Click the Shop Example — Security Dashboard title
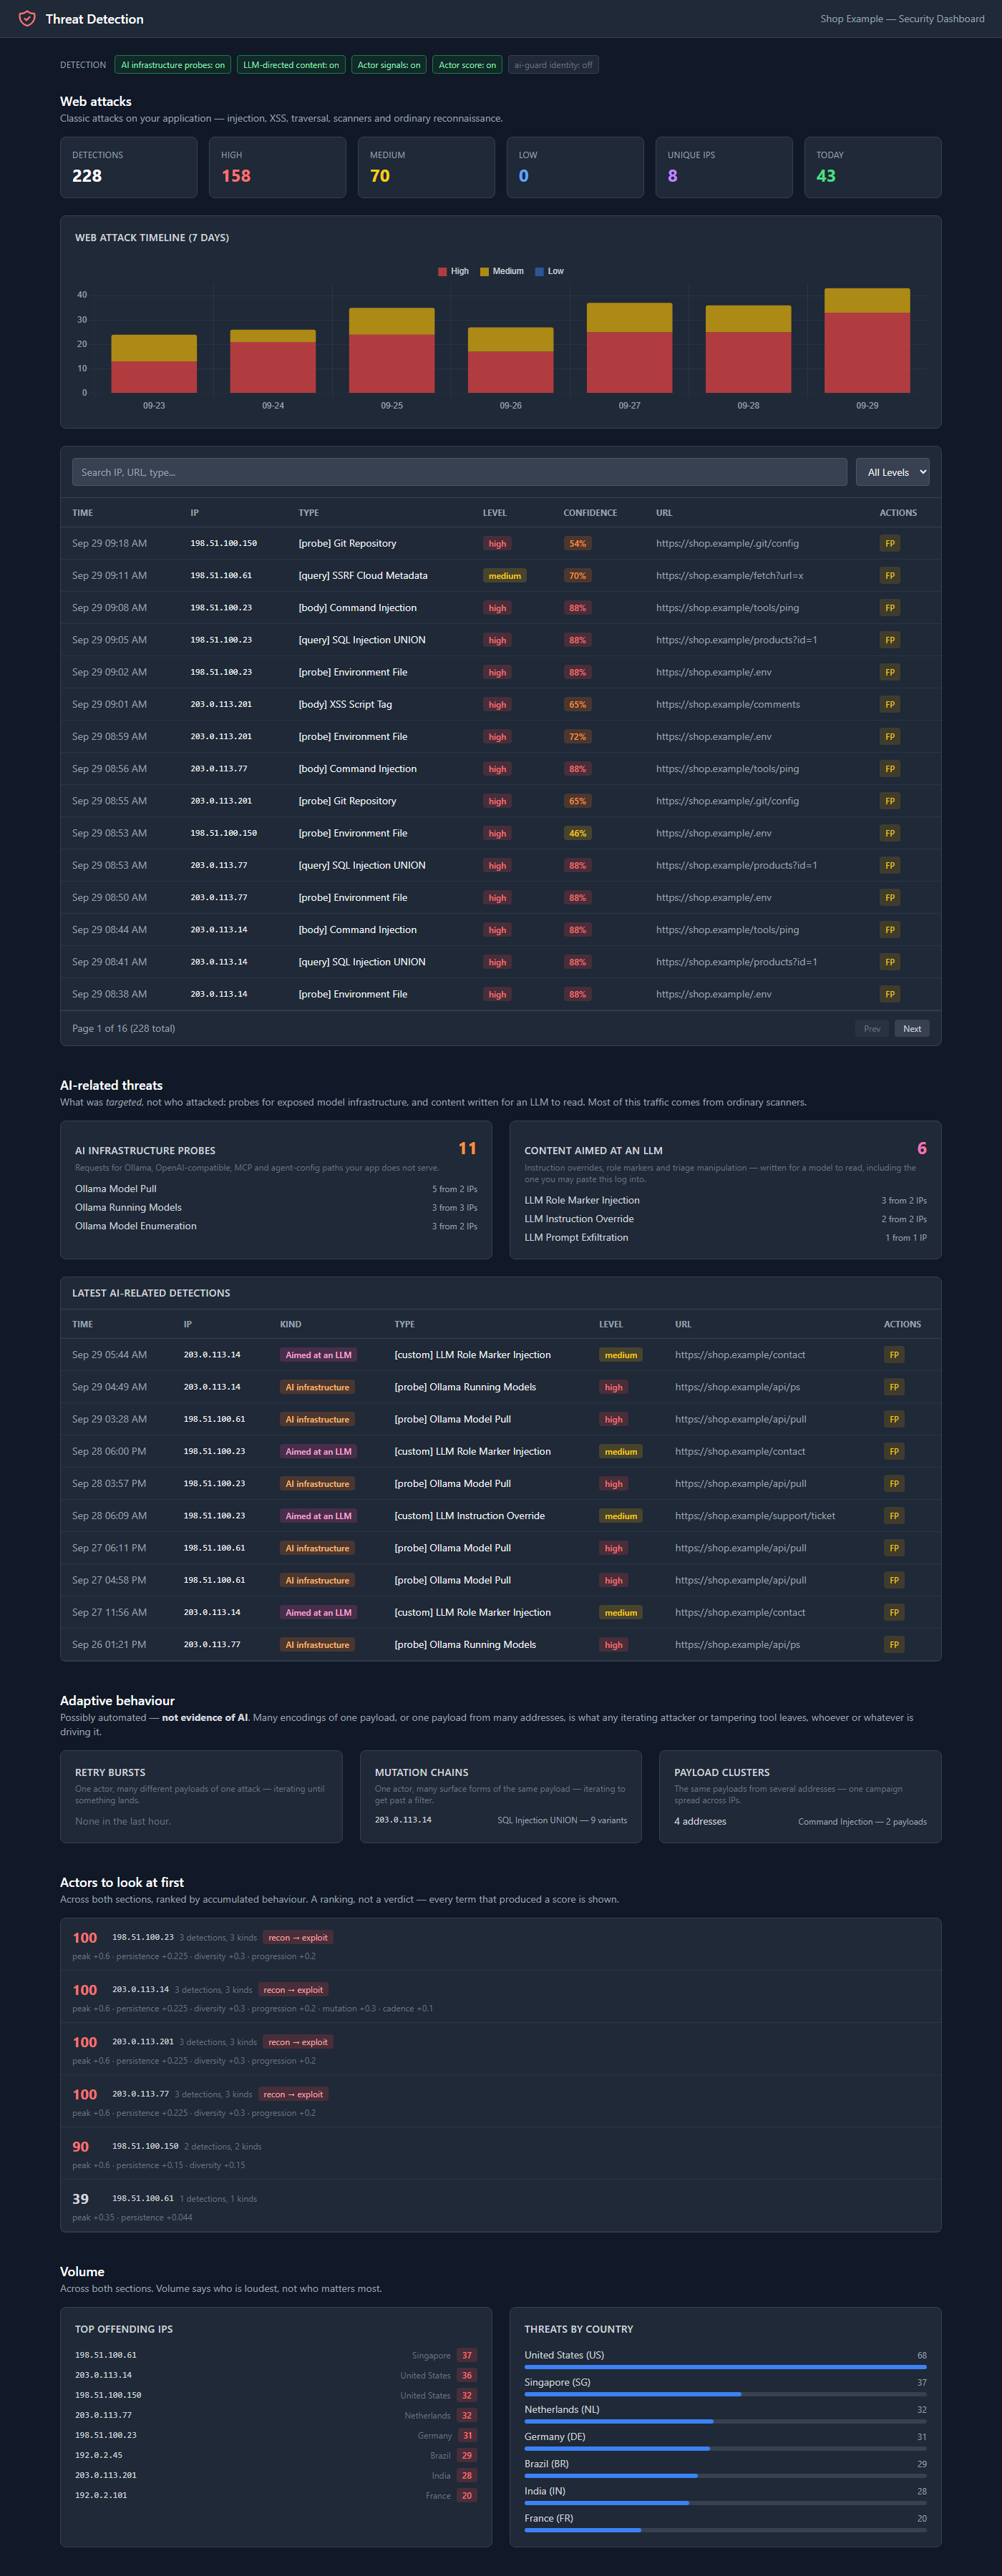This screenshot has width=1002, height=2576. (x=902, y=19)
